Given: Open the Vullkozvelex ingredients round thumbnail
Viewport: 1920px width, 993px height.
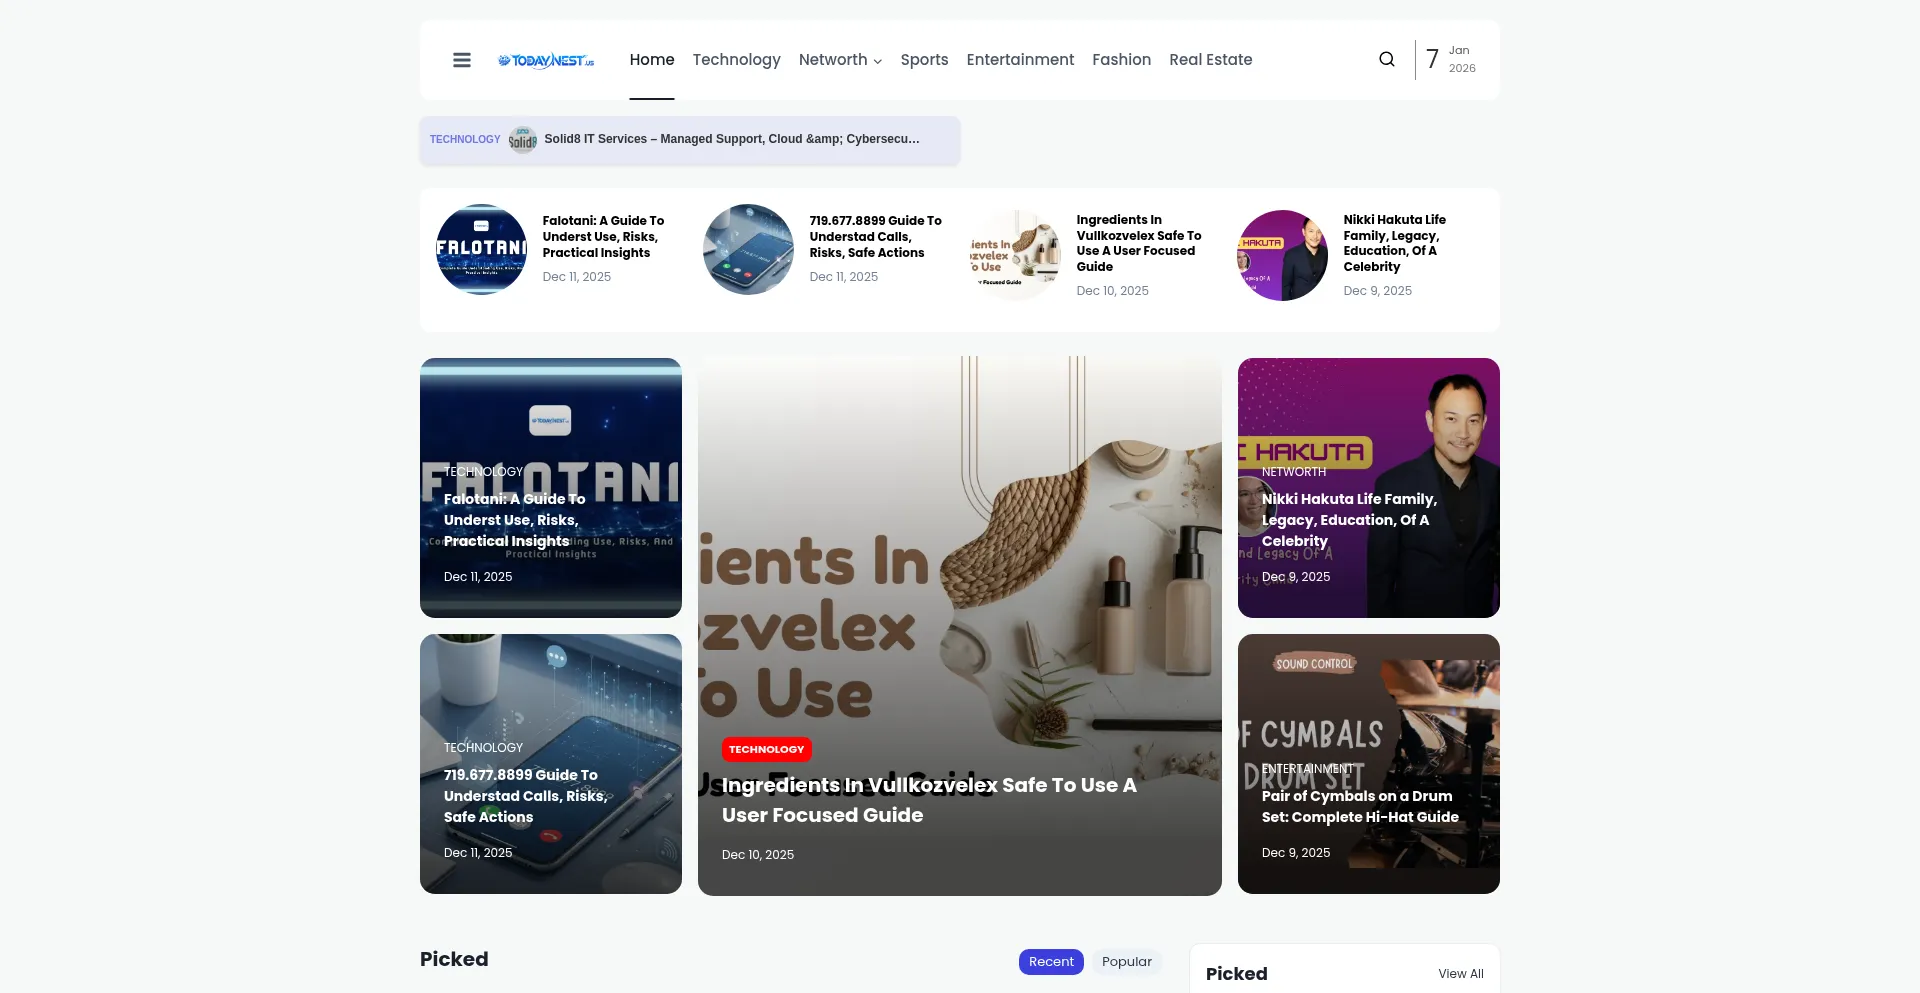Looking at the screenshot, I should coord(1015,255).
